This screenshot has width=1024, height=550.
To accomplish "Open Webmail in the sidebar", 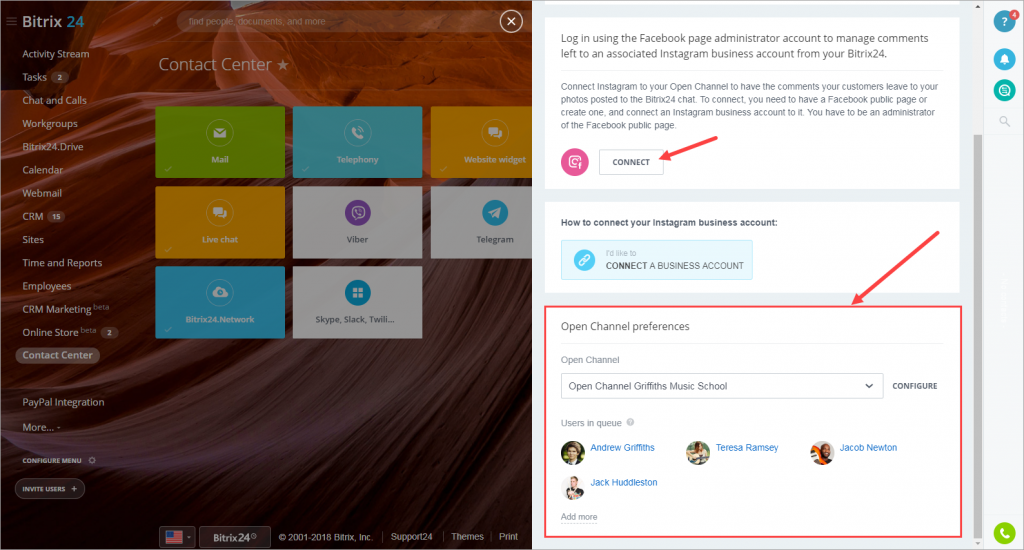I will (x=42, y=193).
